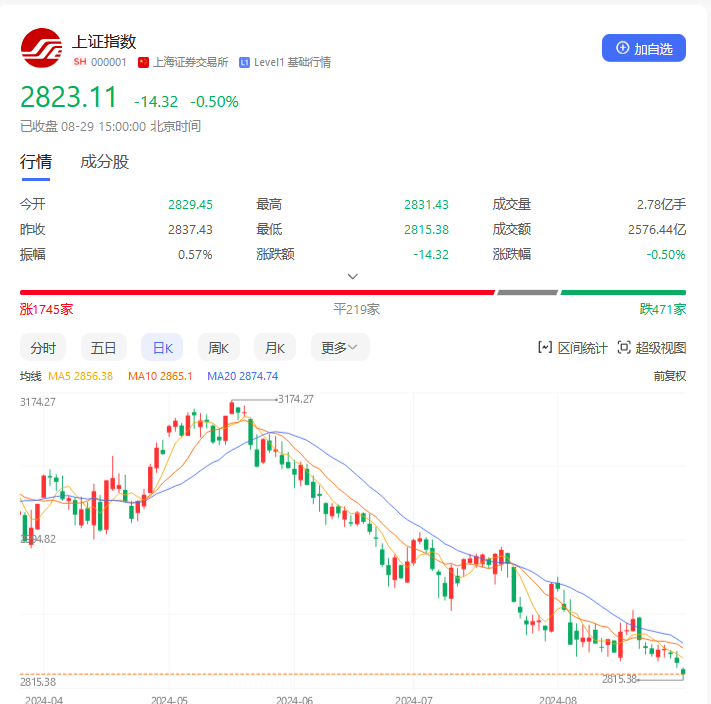Select the 行情 tab
Screen dimensions: 711x704
point(36,162)
